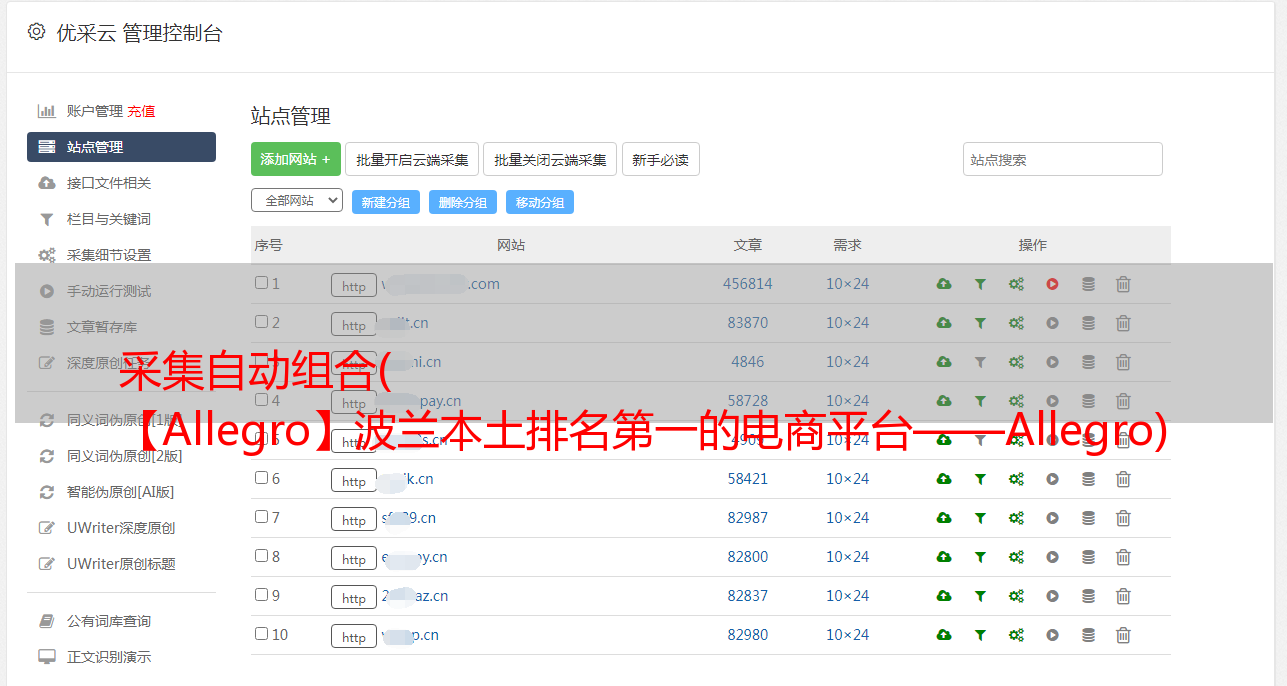Open collection settings gears icon in row 8
Screen dimensions: 1287x686
(1016, 557)
